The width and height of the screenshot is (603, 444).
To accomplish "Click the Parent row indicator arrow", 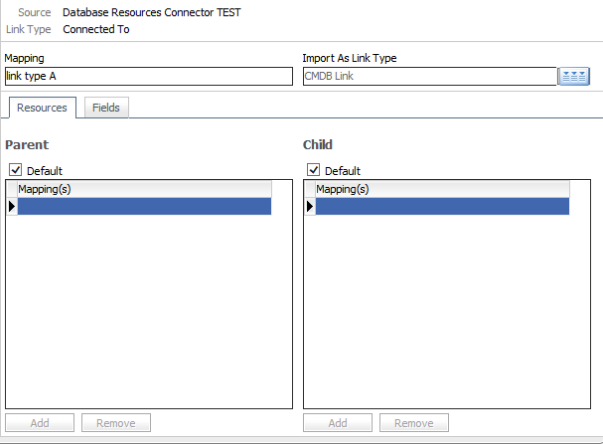I will [x=12, y=206].
